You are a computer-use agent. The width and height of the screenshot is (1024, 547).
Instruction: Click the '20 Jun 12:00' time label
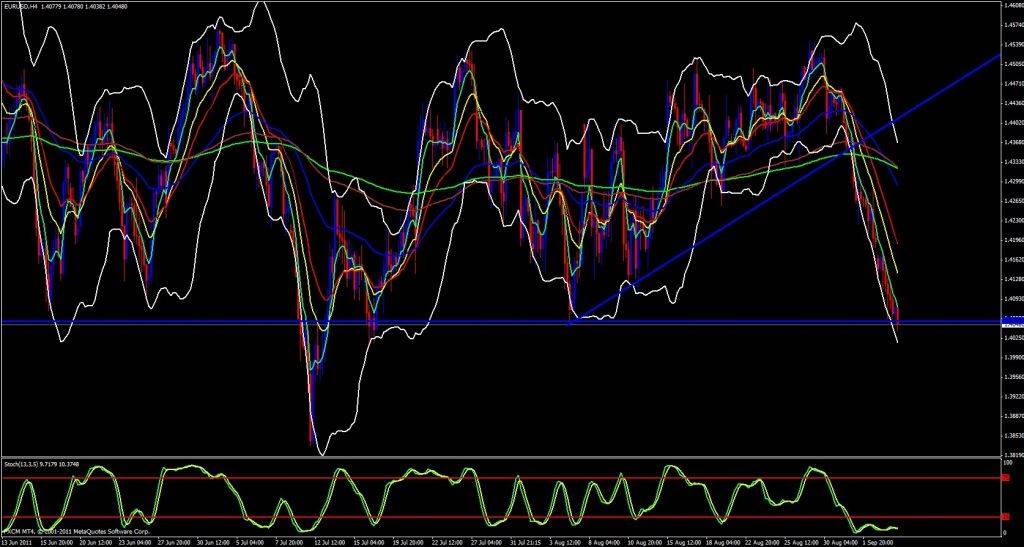pos(95,542)
